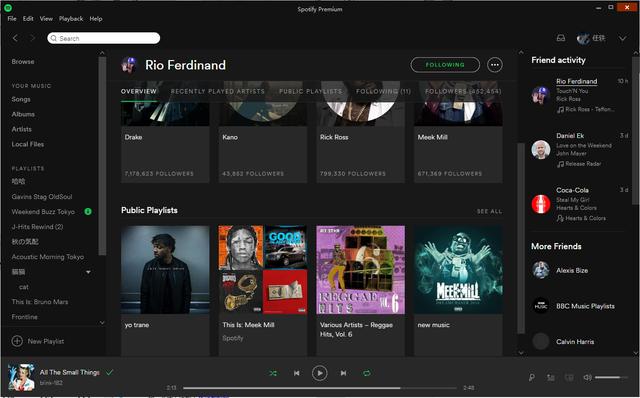Open Acoustic Morning Tokyo playlist
The height and width of the screenshot is (398, 640).
(x=48, y=257)
